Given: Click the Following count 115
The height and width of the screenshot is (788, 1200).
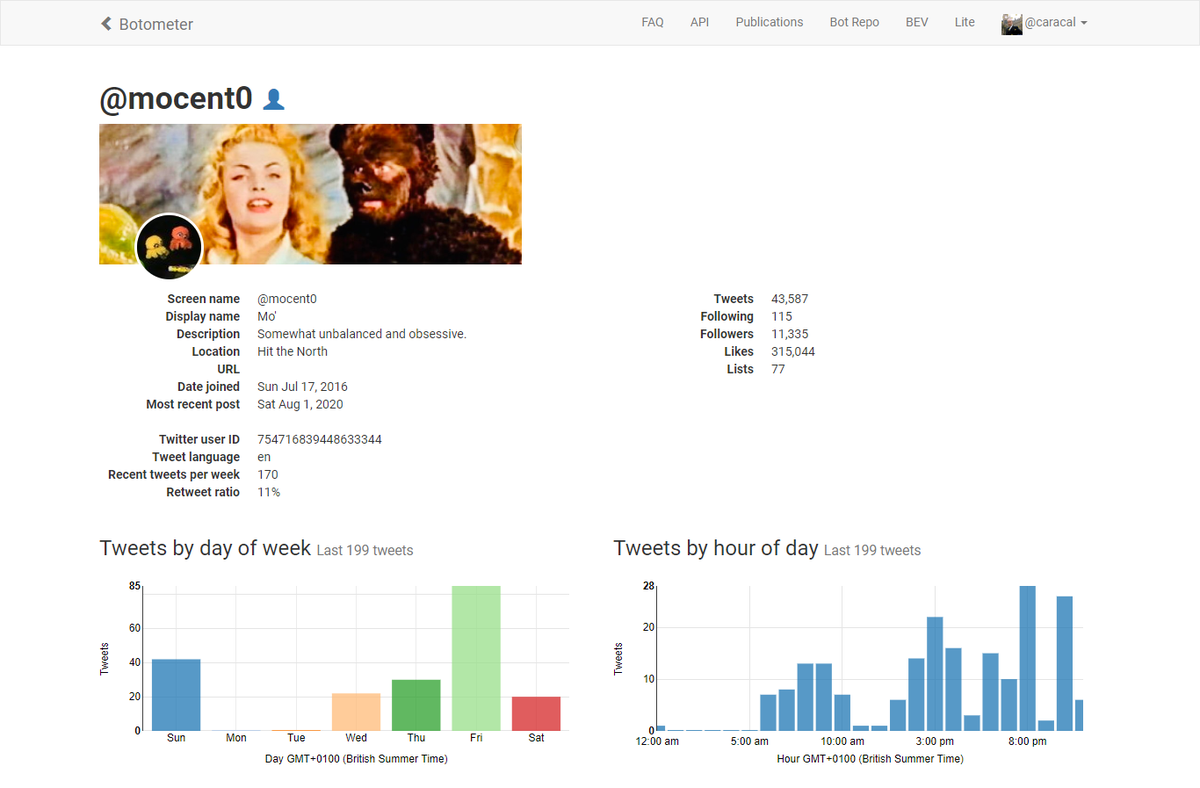Looking at the screenshot, I should [781, 317].
